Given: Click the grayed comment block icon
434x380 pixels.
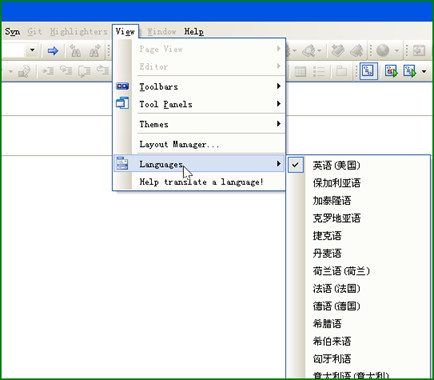Looking at the screenshot, I should tap(84, 71).
